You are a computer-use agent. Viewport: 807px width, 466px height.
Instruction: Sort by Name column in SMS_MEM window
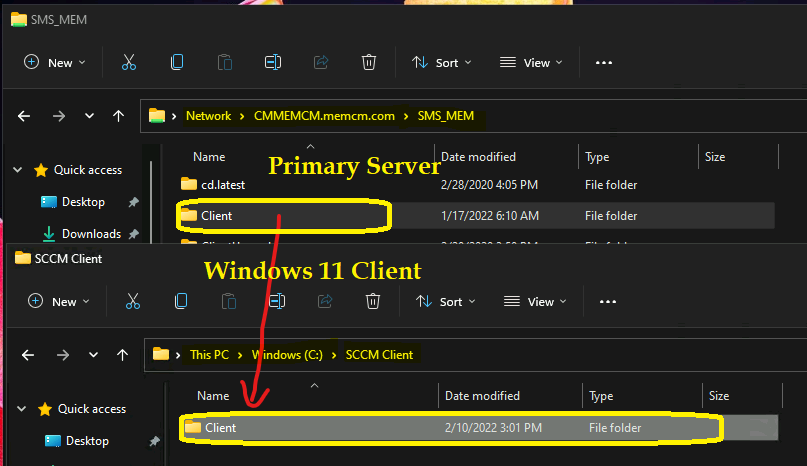(x=209, y=157)
